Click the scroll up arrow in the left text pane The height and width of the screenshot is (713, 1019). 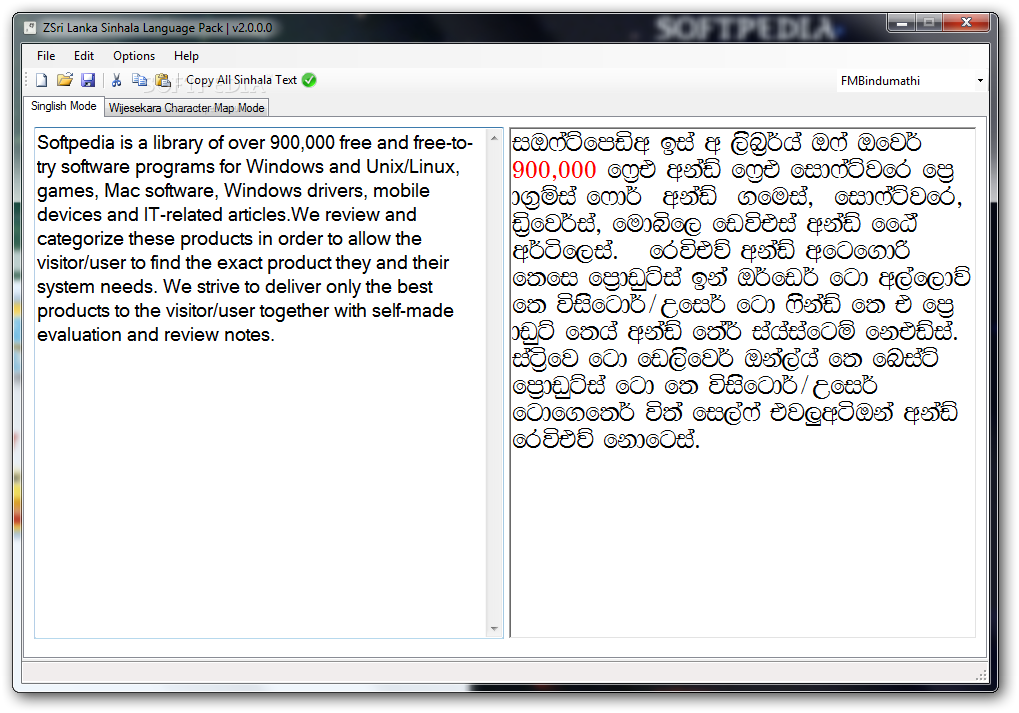pyautogui.click(x=495, y=138)
